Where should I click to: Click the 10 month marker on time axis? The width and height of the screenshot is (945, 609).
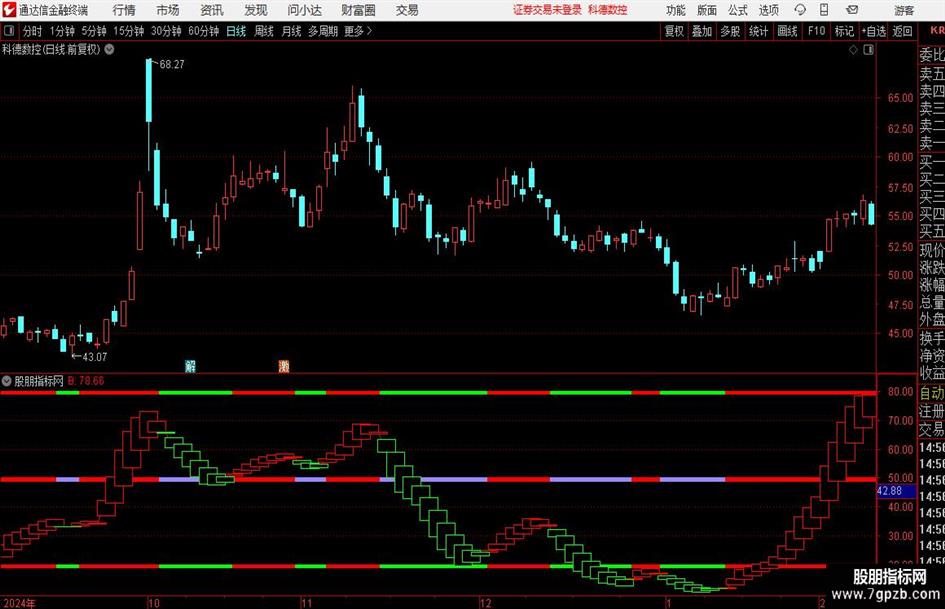154,603
